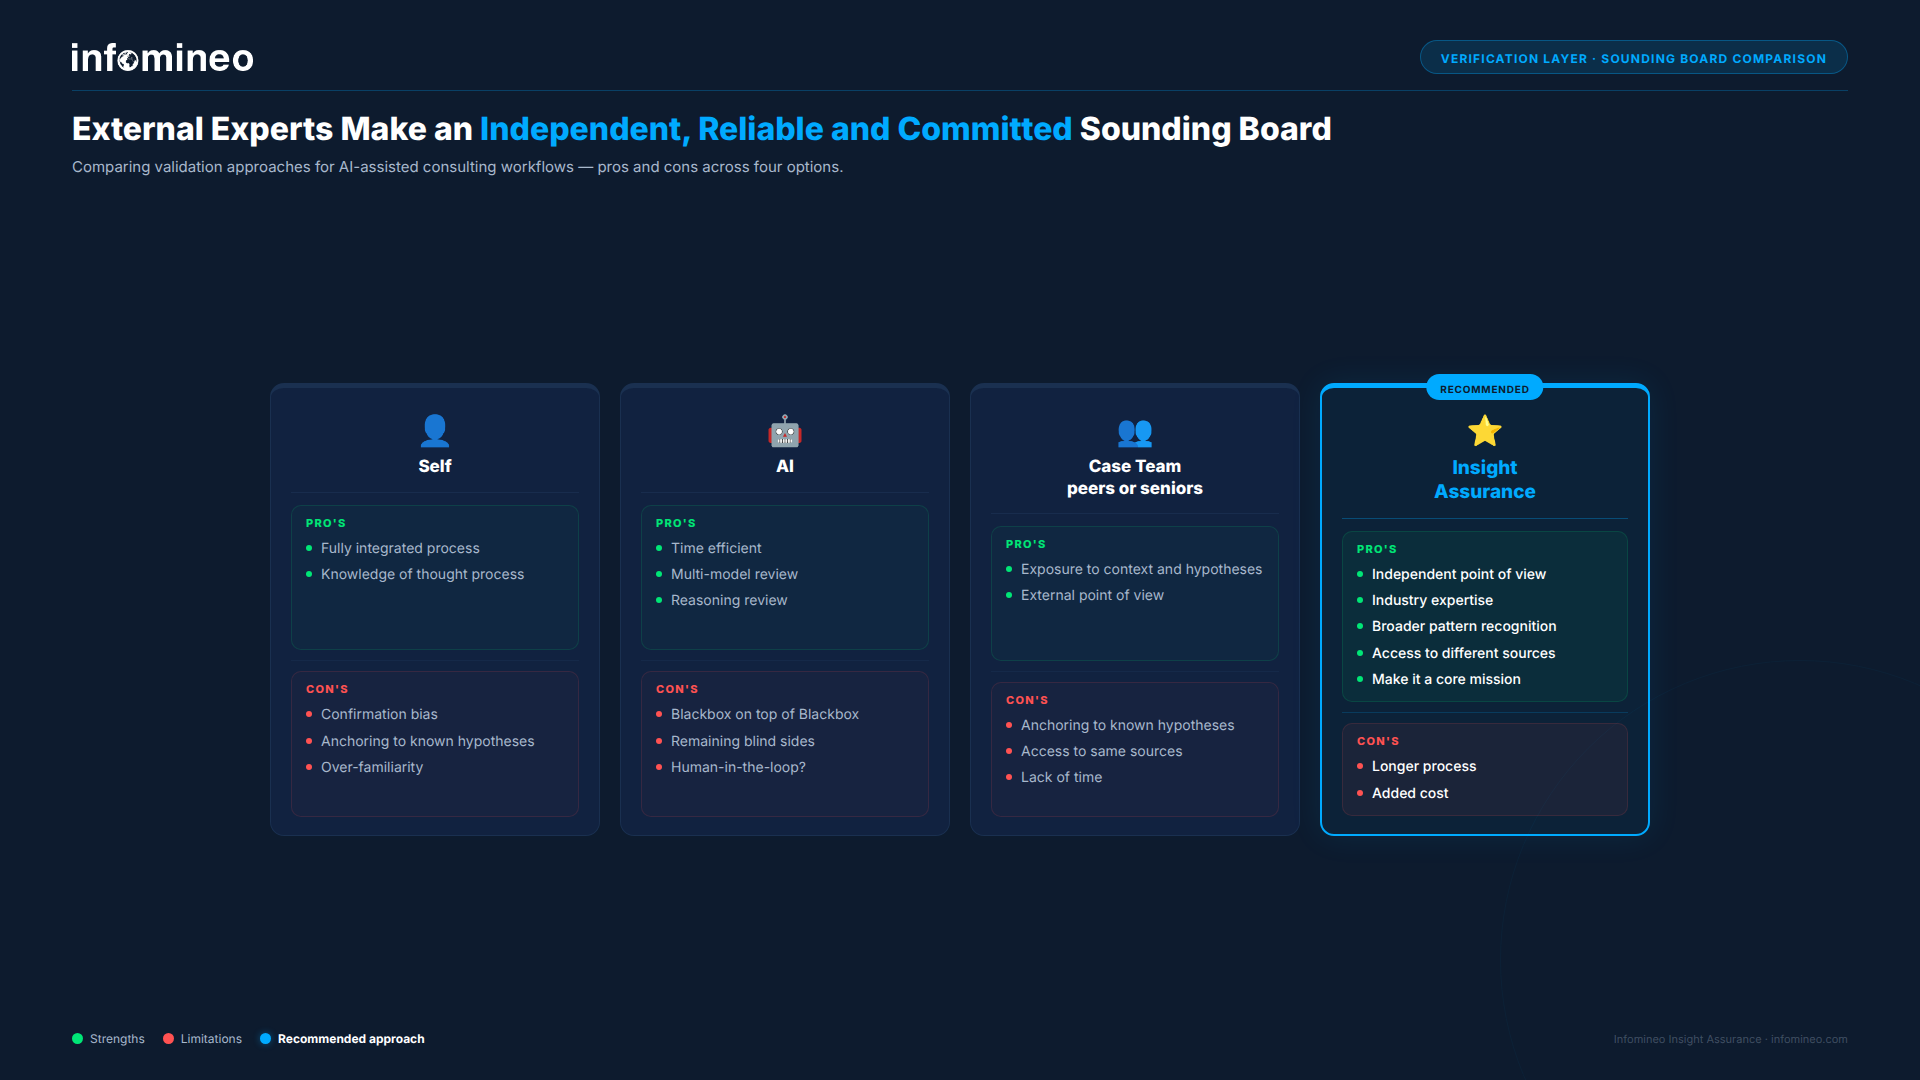The width and height of the screenshot is (1920, 1080).
Task: Click 'External point of view' bullet
Action: click(1092, 595)
